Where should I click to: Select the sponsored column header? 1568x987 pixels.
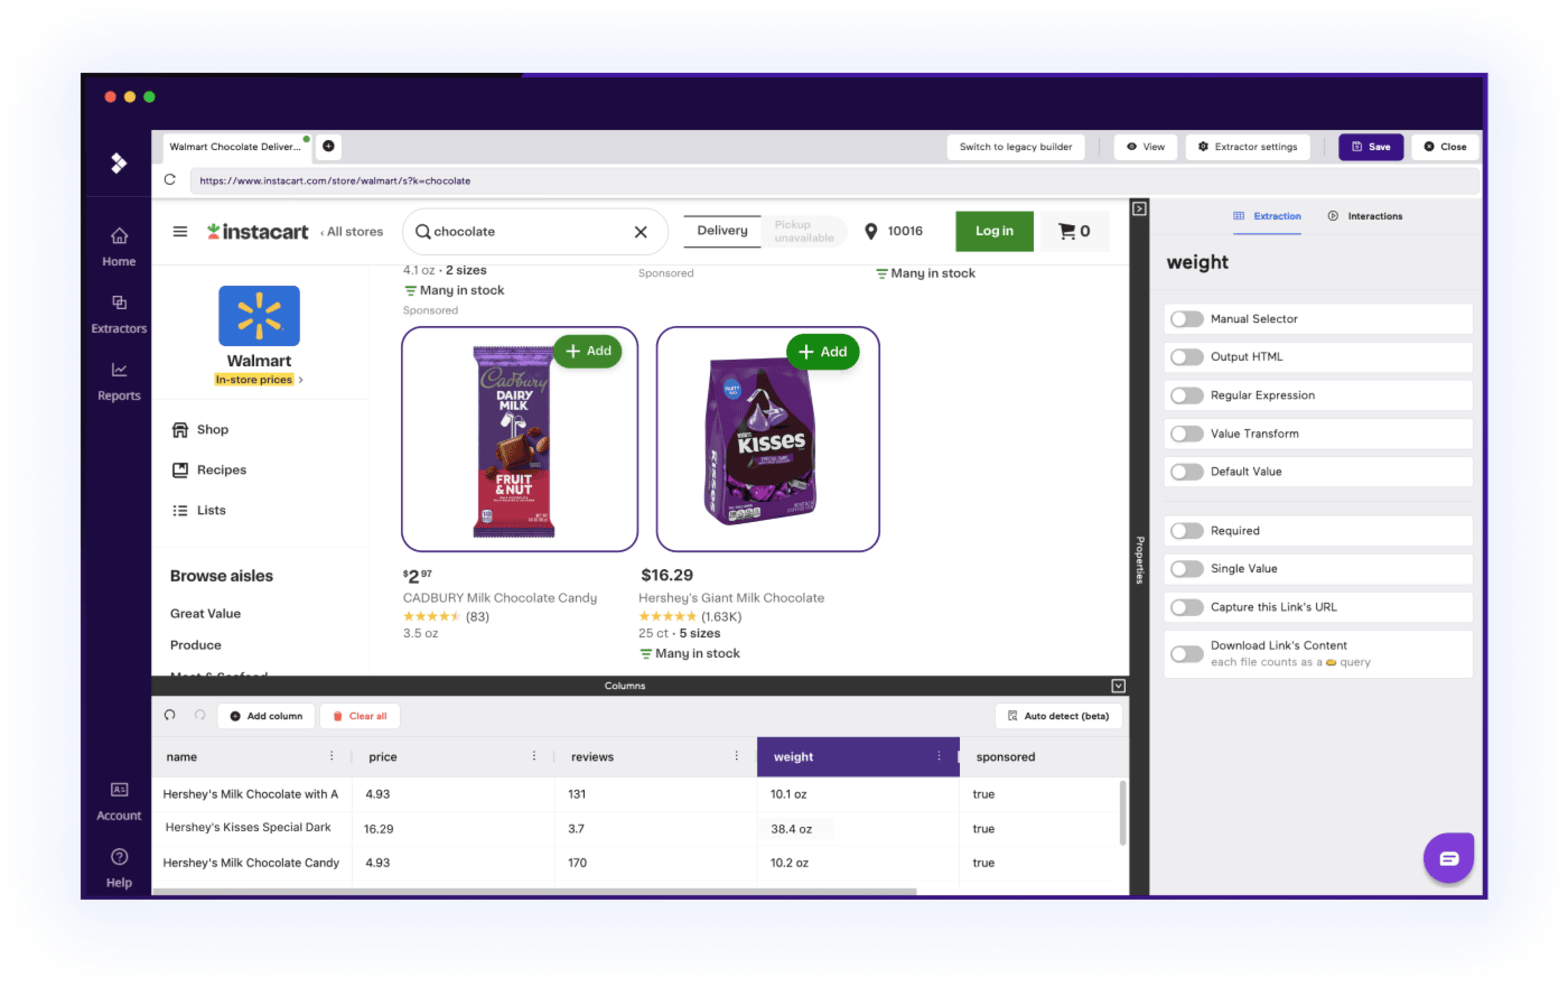(1042, 757)
